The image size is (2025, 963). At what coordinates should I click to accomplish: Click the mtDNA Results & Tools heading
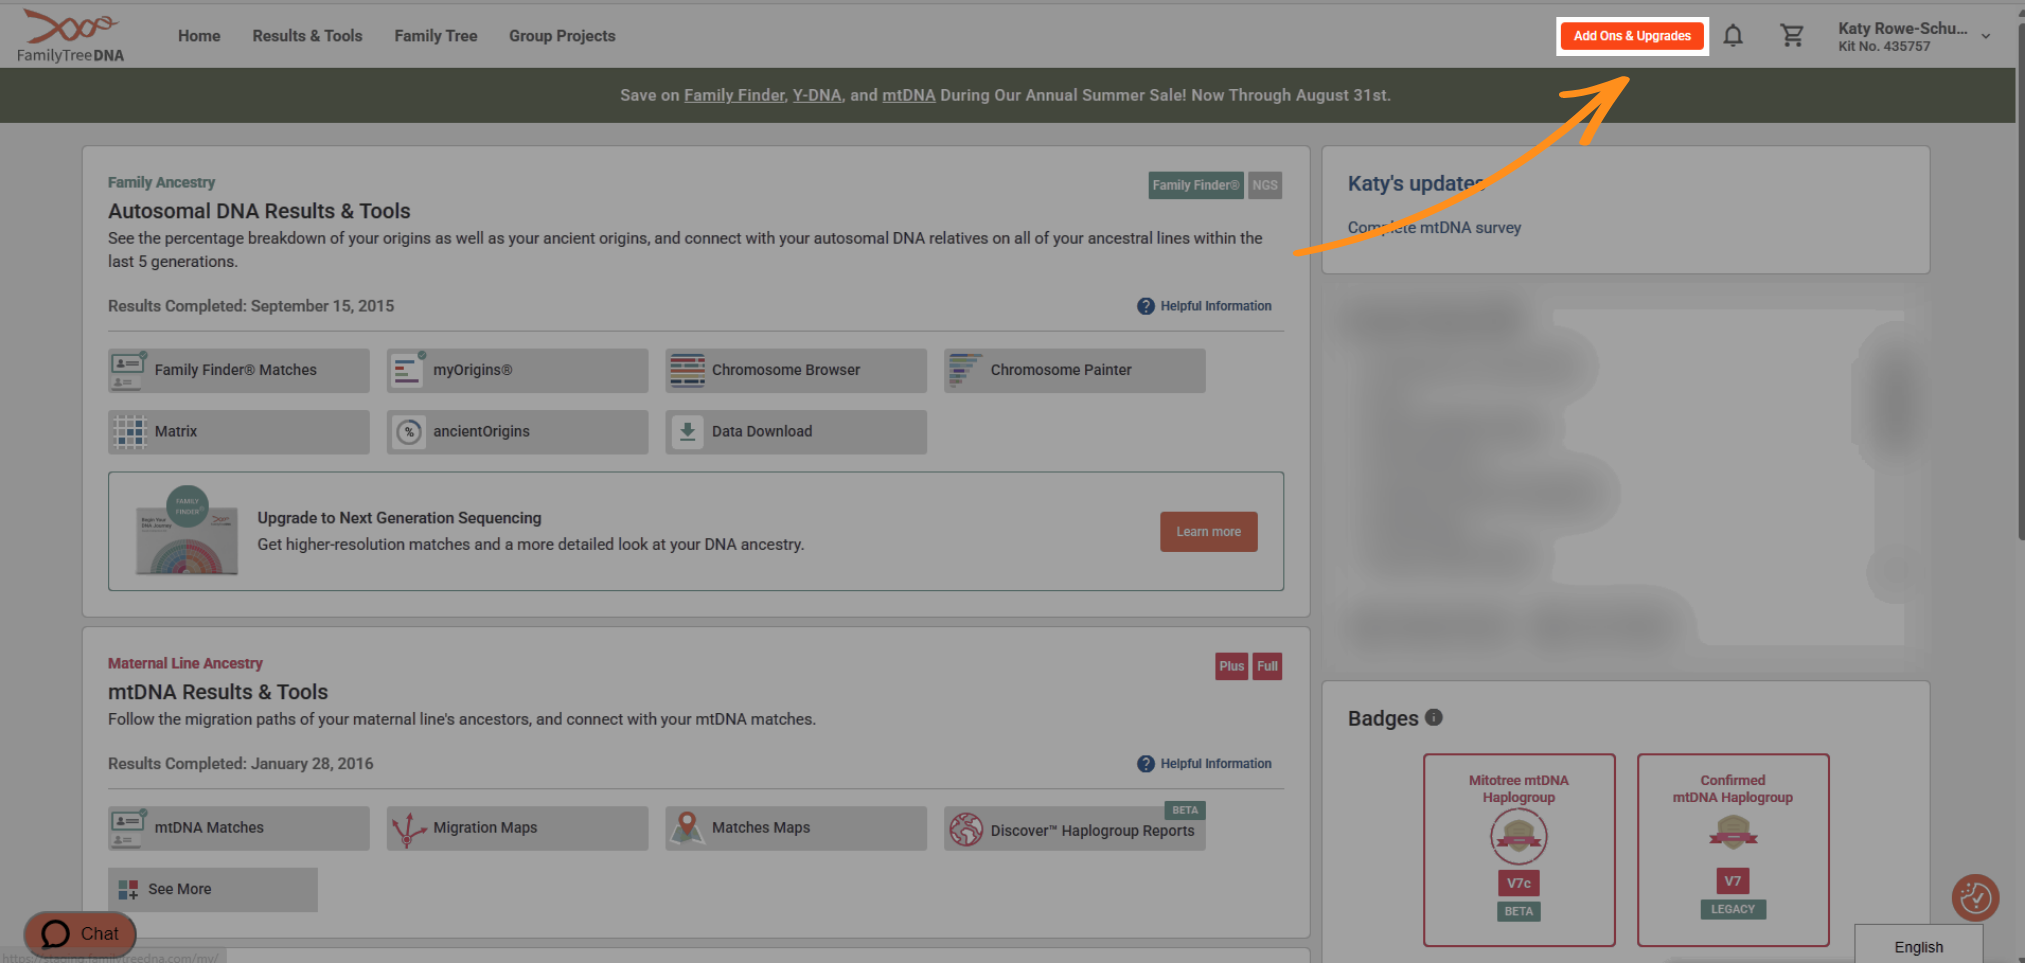pos(218,692)
